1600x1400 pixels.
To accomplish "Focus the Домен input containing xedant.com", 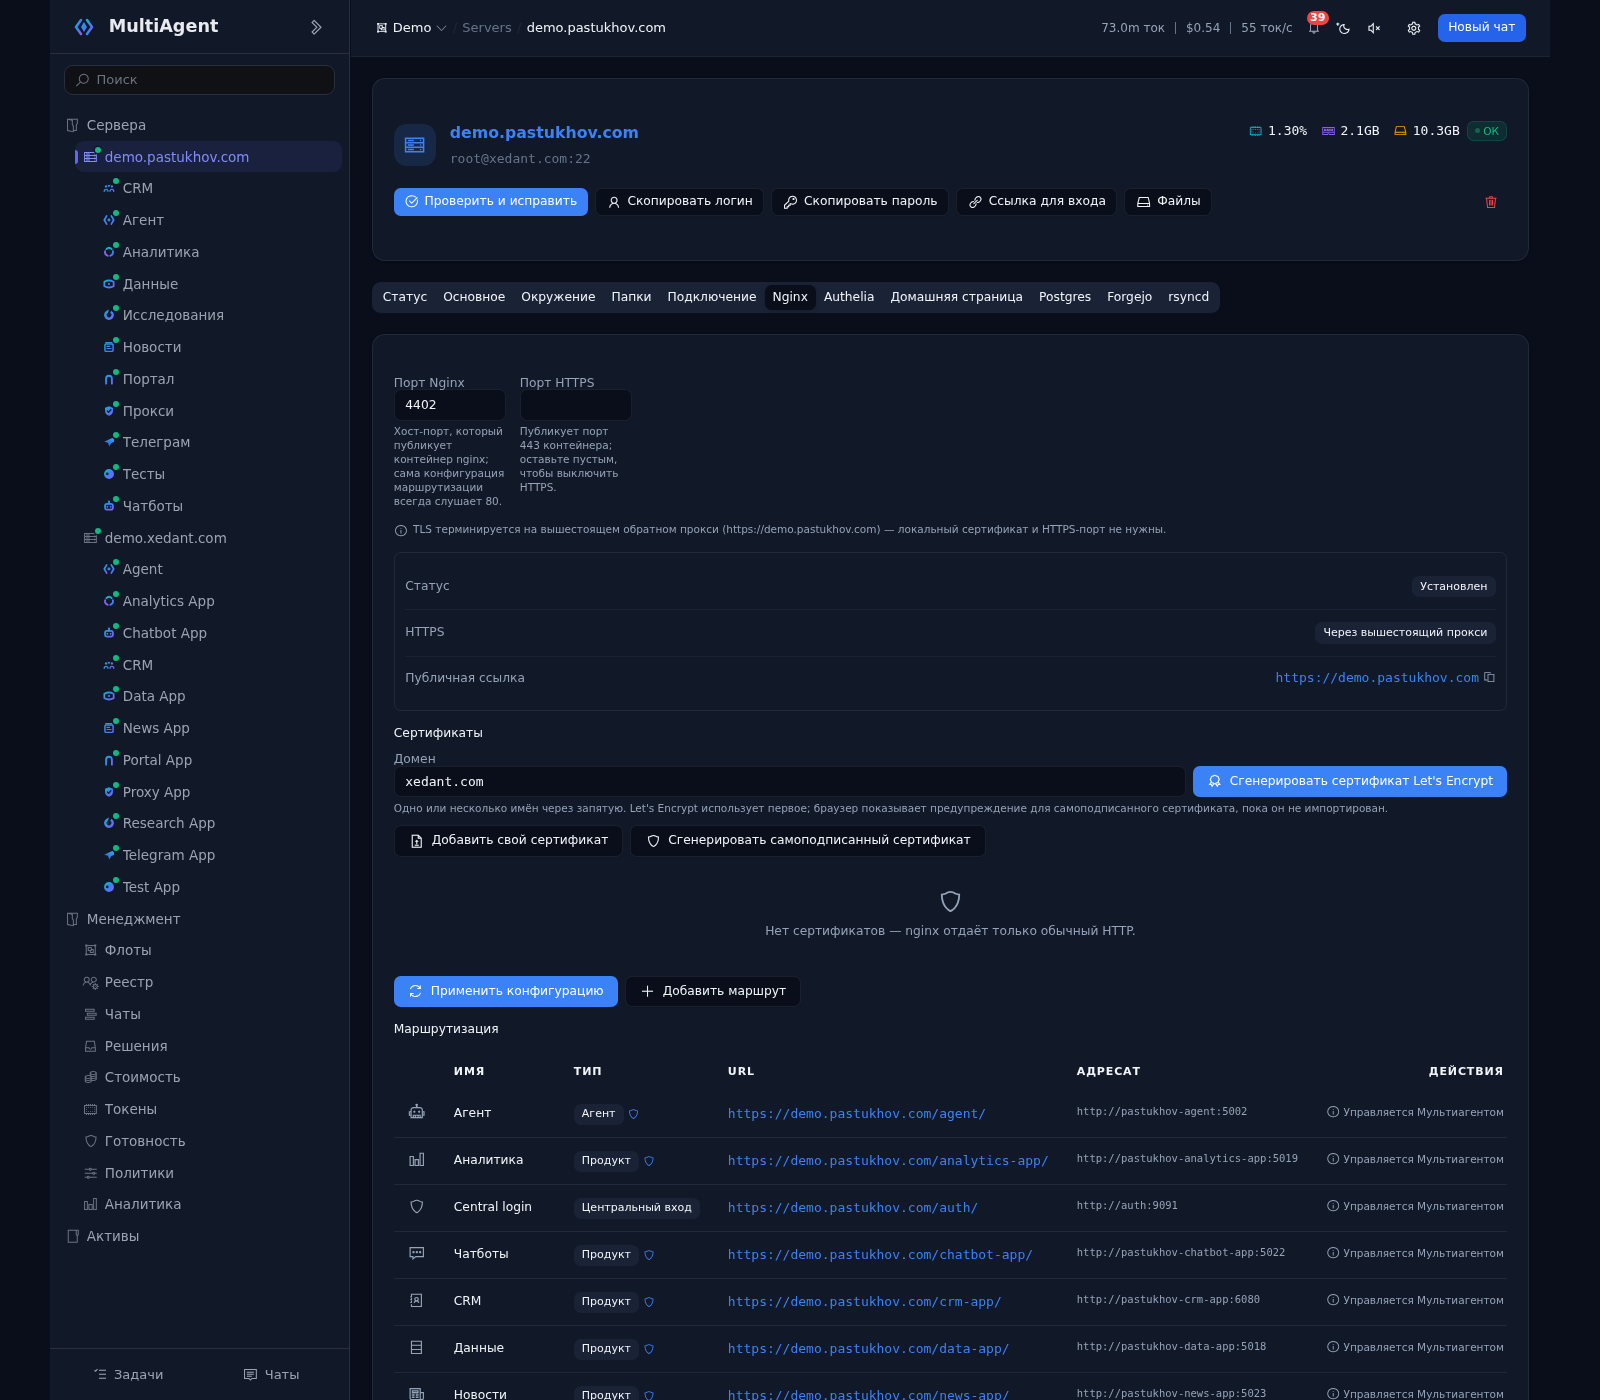I will [x=790, y=782].
